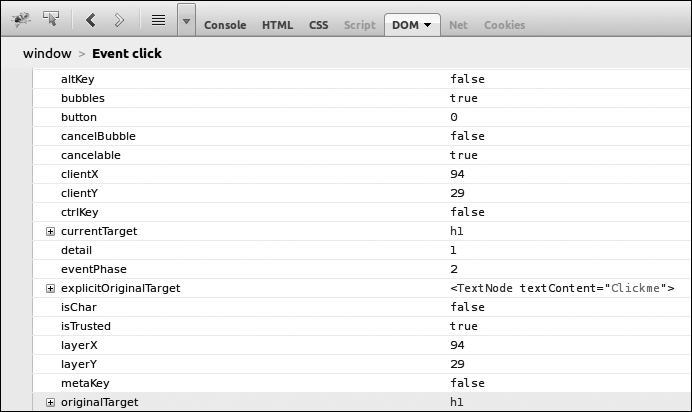Switch to the Script tab

coord(360,25)
